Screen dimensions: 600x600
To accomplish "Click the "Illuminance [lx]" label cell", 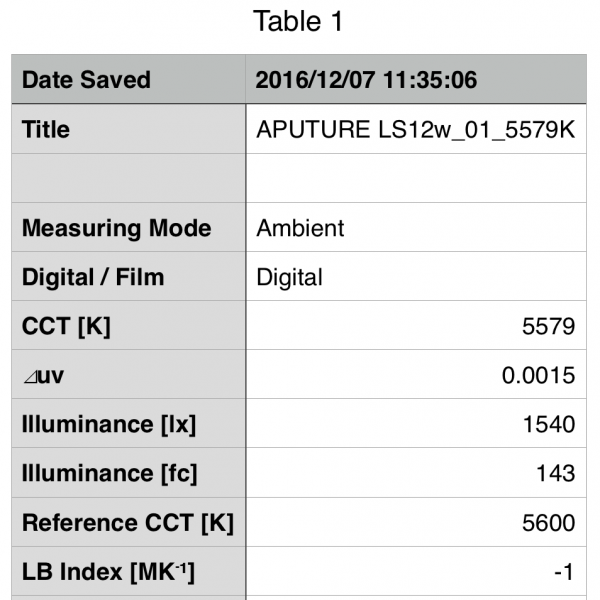I will point(128,424).
